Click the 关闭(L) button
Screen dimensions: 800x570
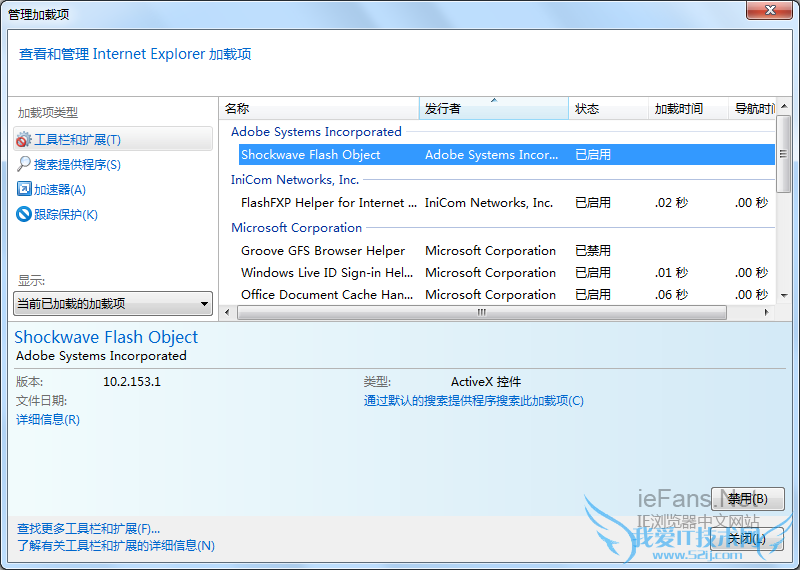747,538
